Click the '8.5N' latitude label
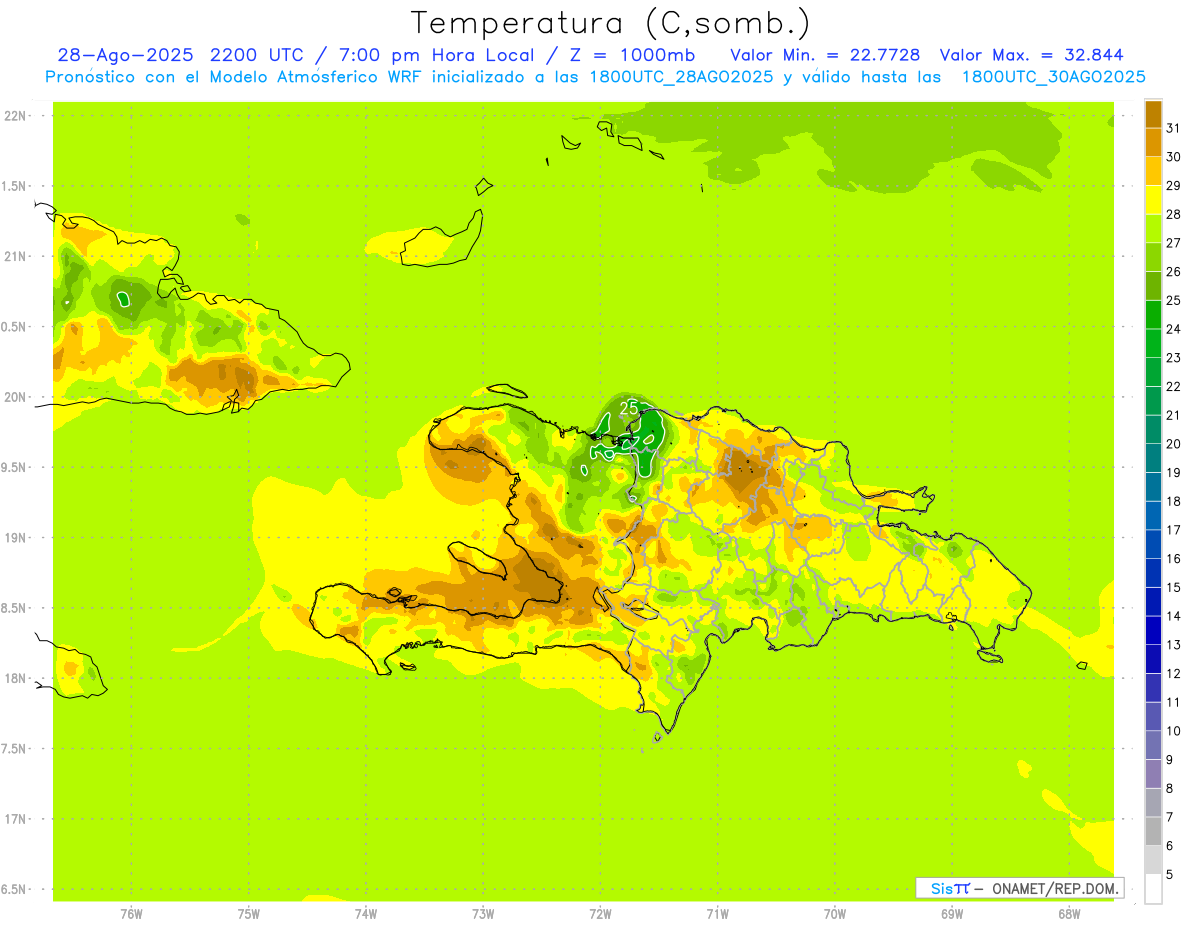This screenshot has width=1200, height=927. pyautogui.click(x=15, y=608)
